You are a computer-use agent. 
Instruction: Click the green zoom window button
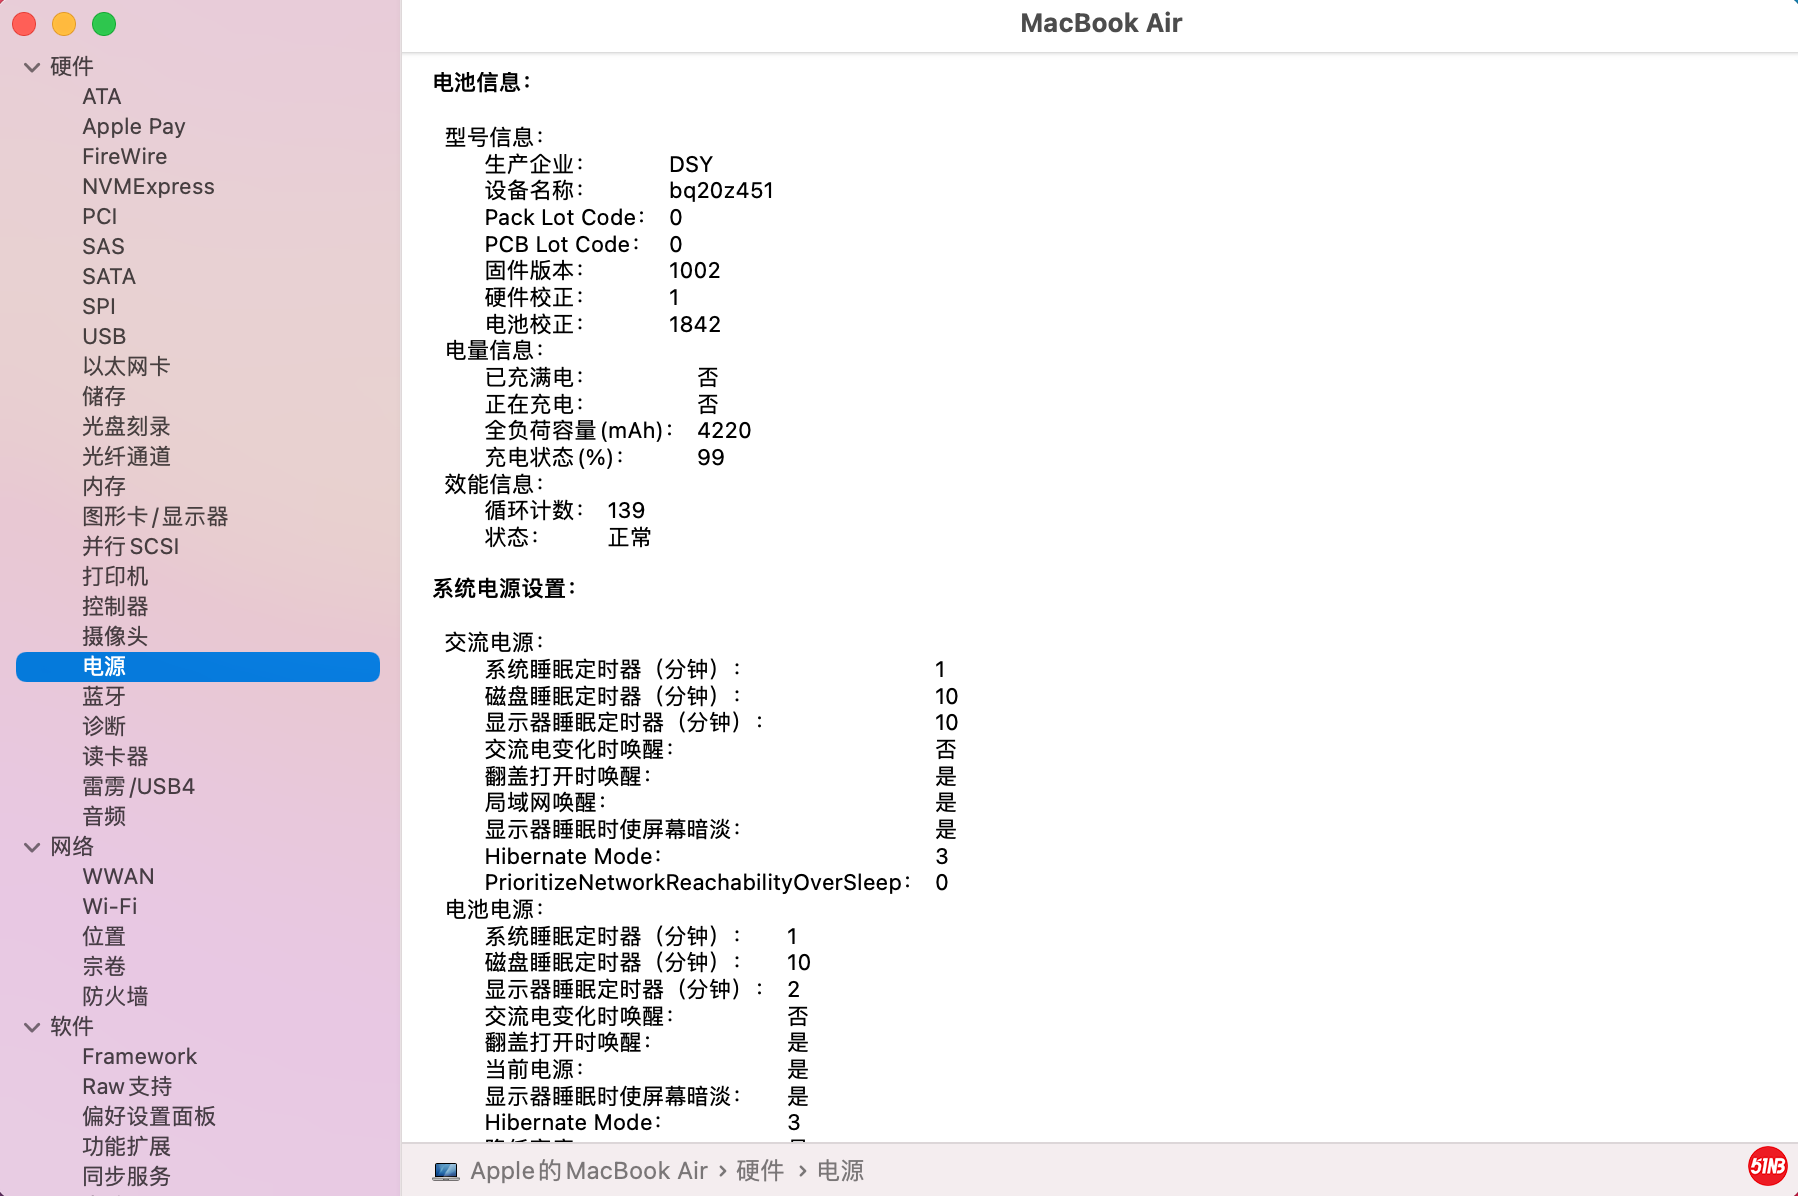click(x=104, y=24)
